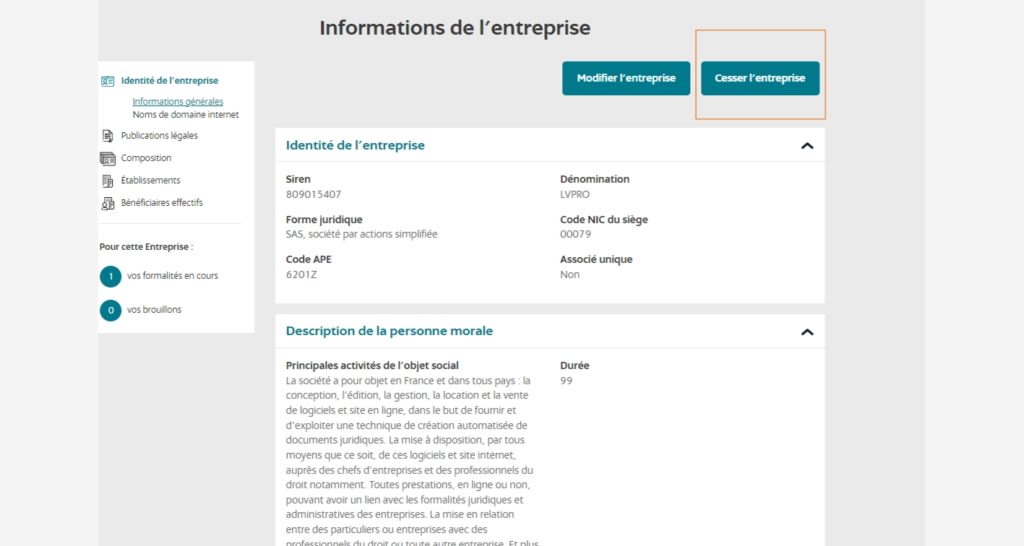The image size is (1024, 546).
Task: Click the round badge showing 0
Action: (x=110, y=310)
